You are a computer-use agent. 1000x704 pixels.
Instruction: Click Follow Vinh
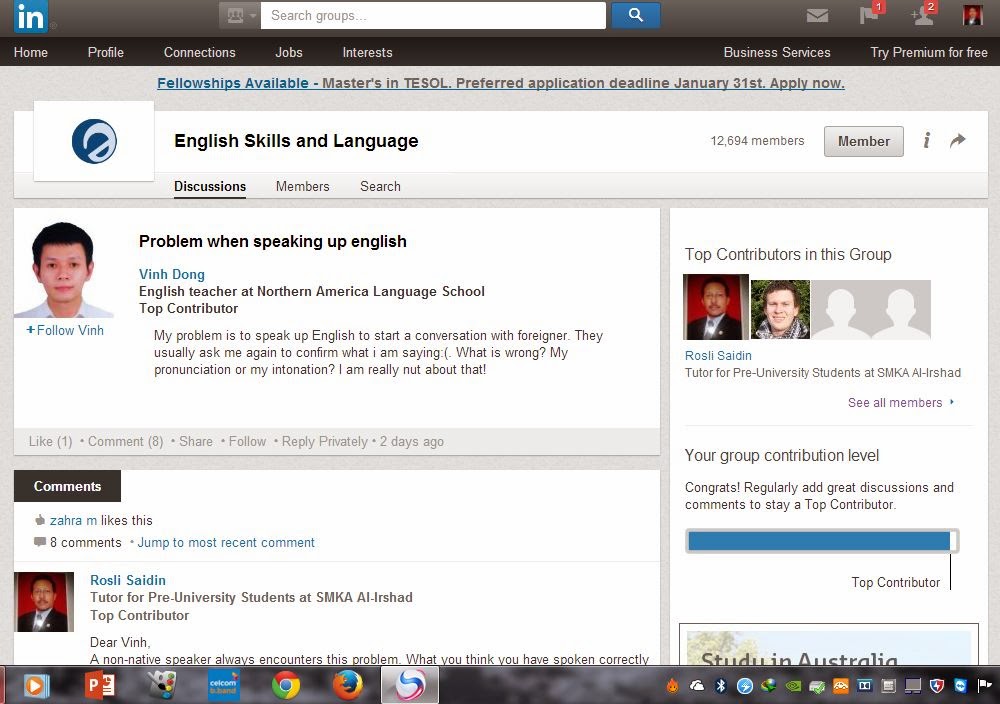coord(64,330)
